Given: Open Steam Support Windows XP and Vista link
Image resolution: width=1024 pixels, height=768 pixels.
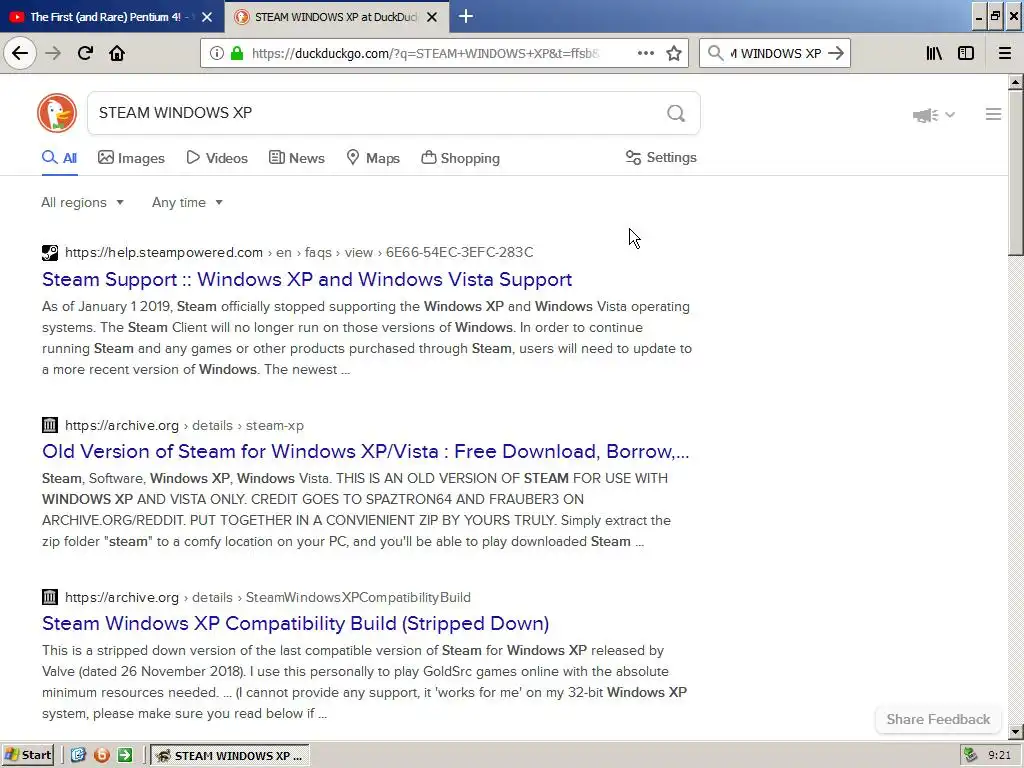Looking at the screenshot, I should click(307, 280).
